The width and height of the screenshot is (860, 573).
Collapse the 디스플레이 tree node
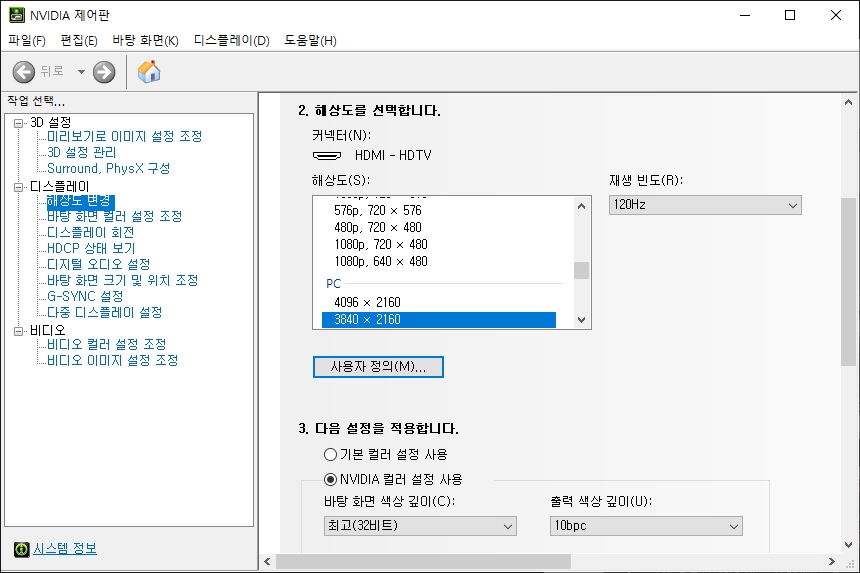tap(19, 187)
